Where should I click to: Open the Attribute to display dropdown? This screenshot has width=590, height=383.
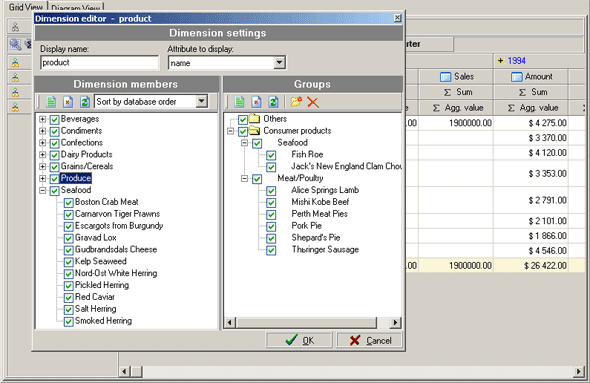[x=279, y=62]
